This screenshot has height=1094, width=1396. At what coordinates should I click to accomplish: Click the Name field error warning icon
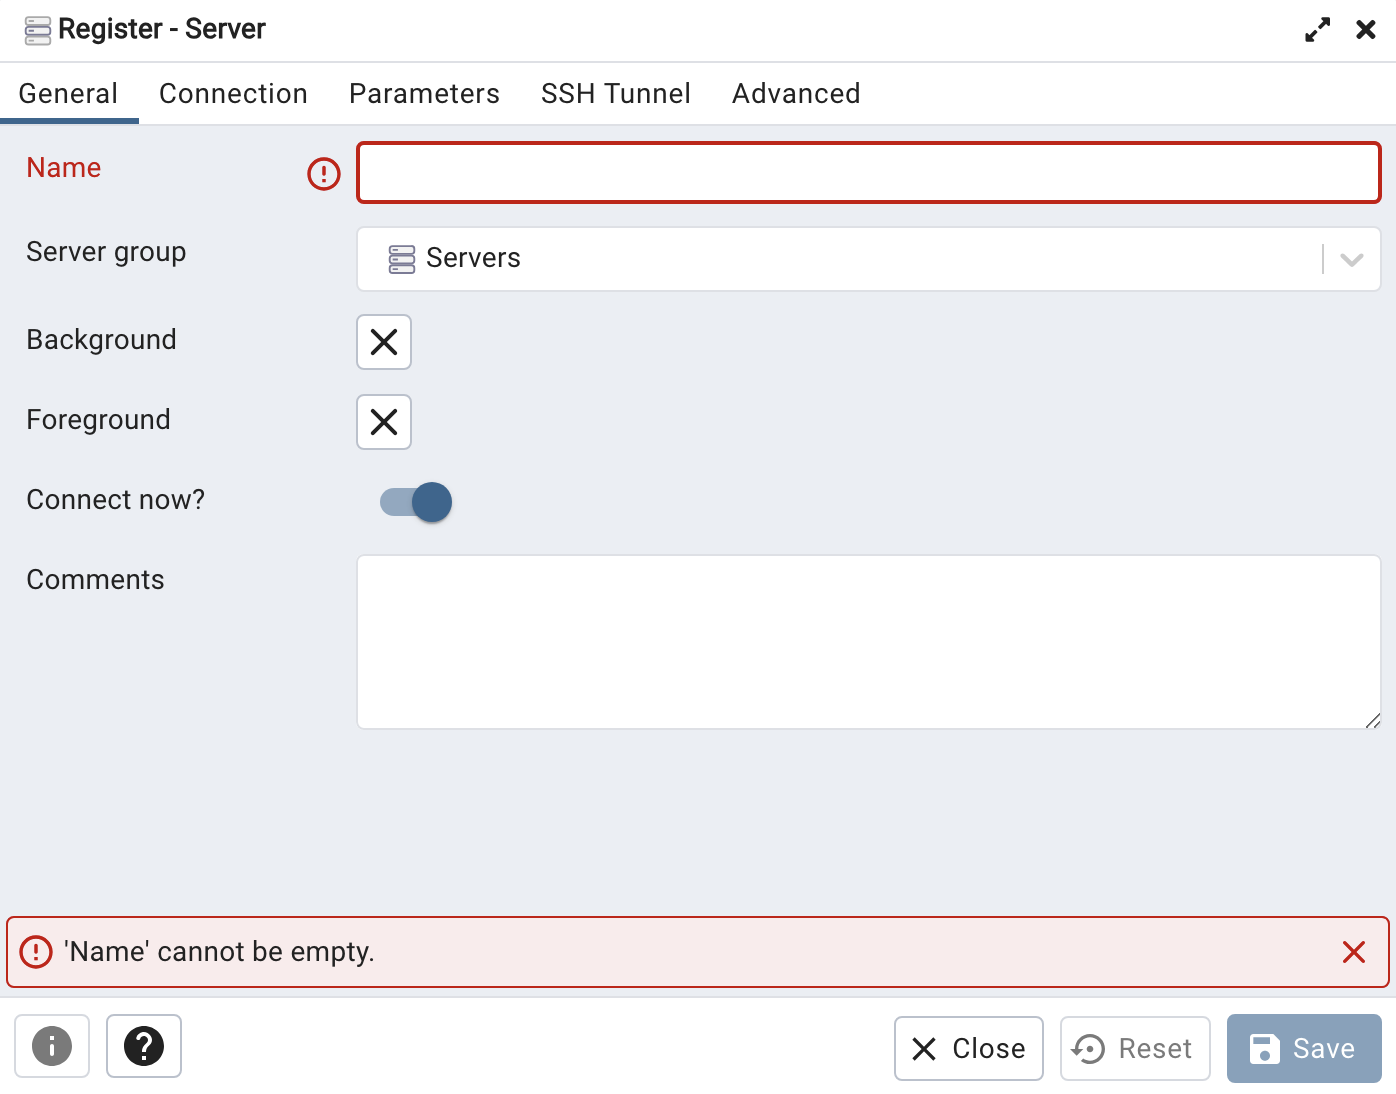point(324,174)
